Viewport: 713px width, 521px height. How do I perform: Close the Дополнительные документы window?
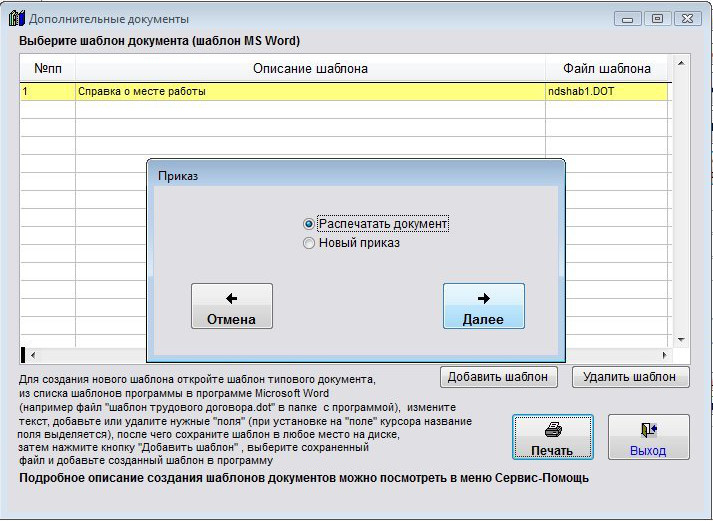(687, 19)
